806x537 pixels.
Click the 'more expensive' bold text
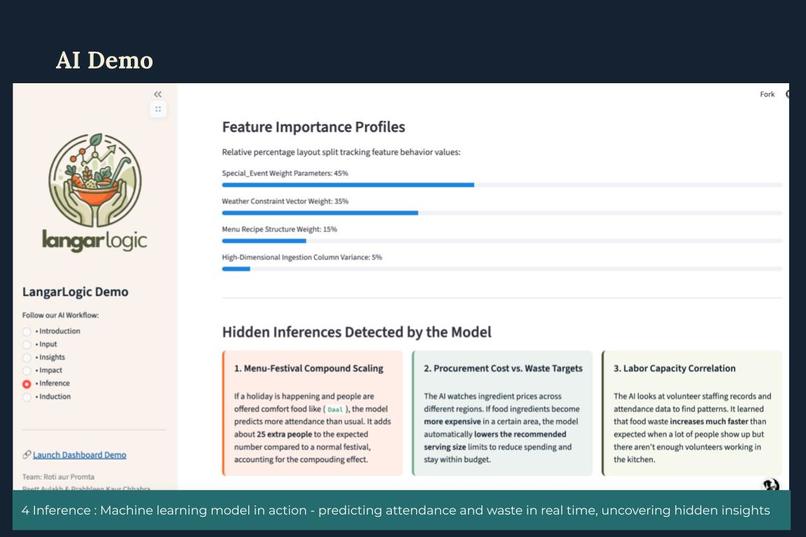[452, 421]
